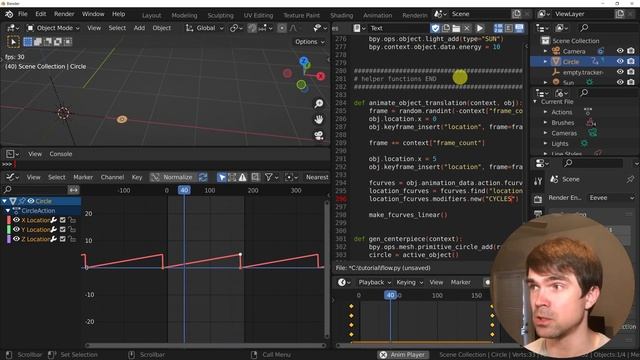Toggle the snapping magnet icon
The width and height of the screenshot is (640, 360).
252,28
